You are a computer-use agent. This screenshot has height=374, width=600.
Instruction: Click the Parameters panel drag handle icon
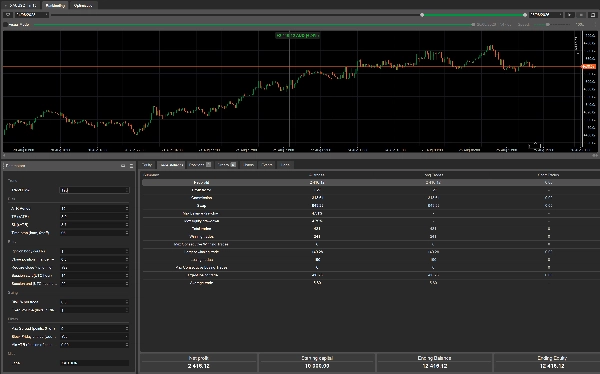(x=4, y=166)
